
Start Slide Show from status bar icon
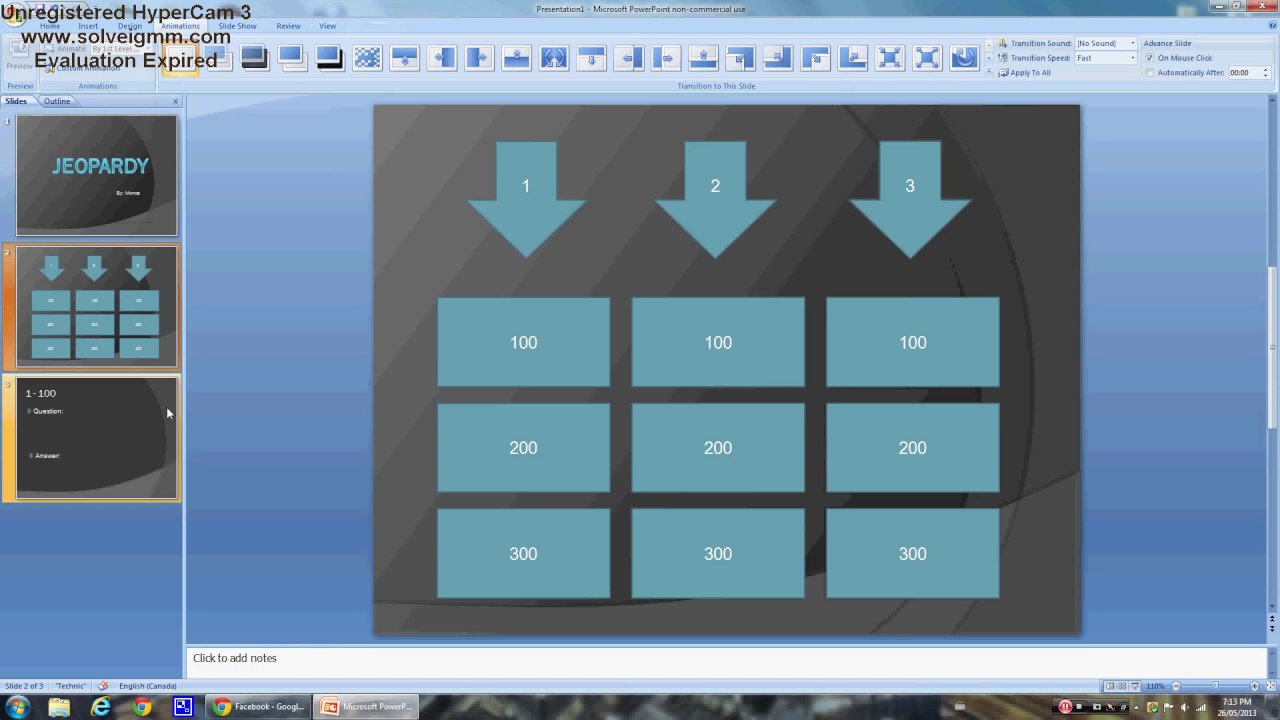(1135, 686)
